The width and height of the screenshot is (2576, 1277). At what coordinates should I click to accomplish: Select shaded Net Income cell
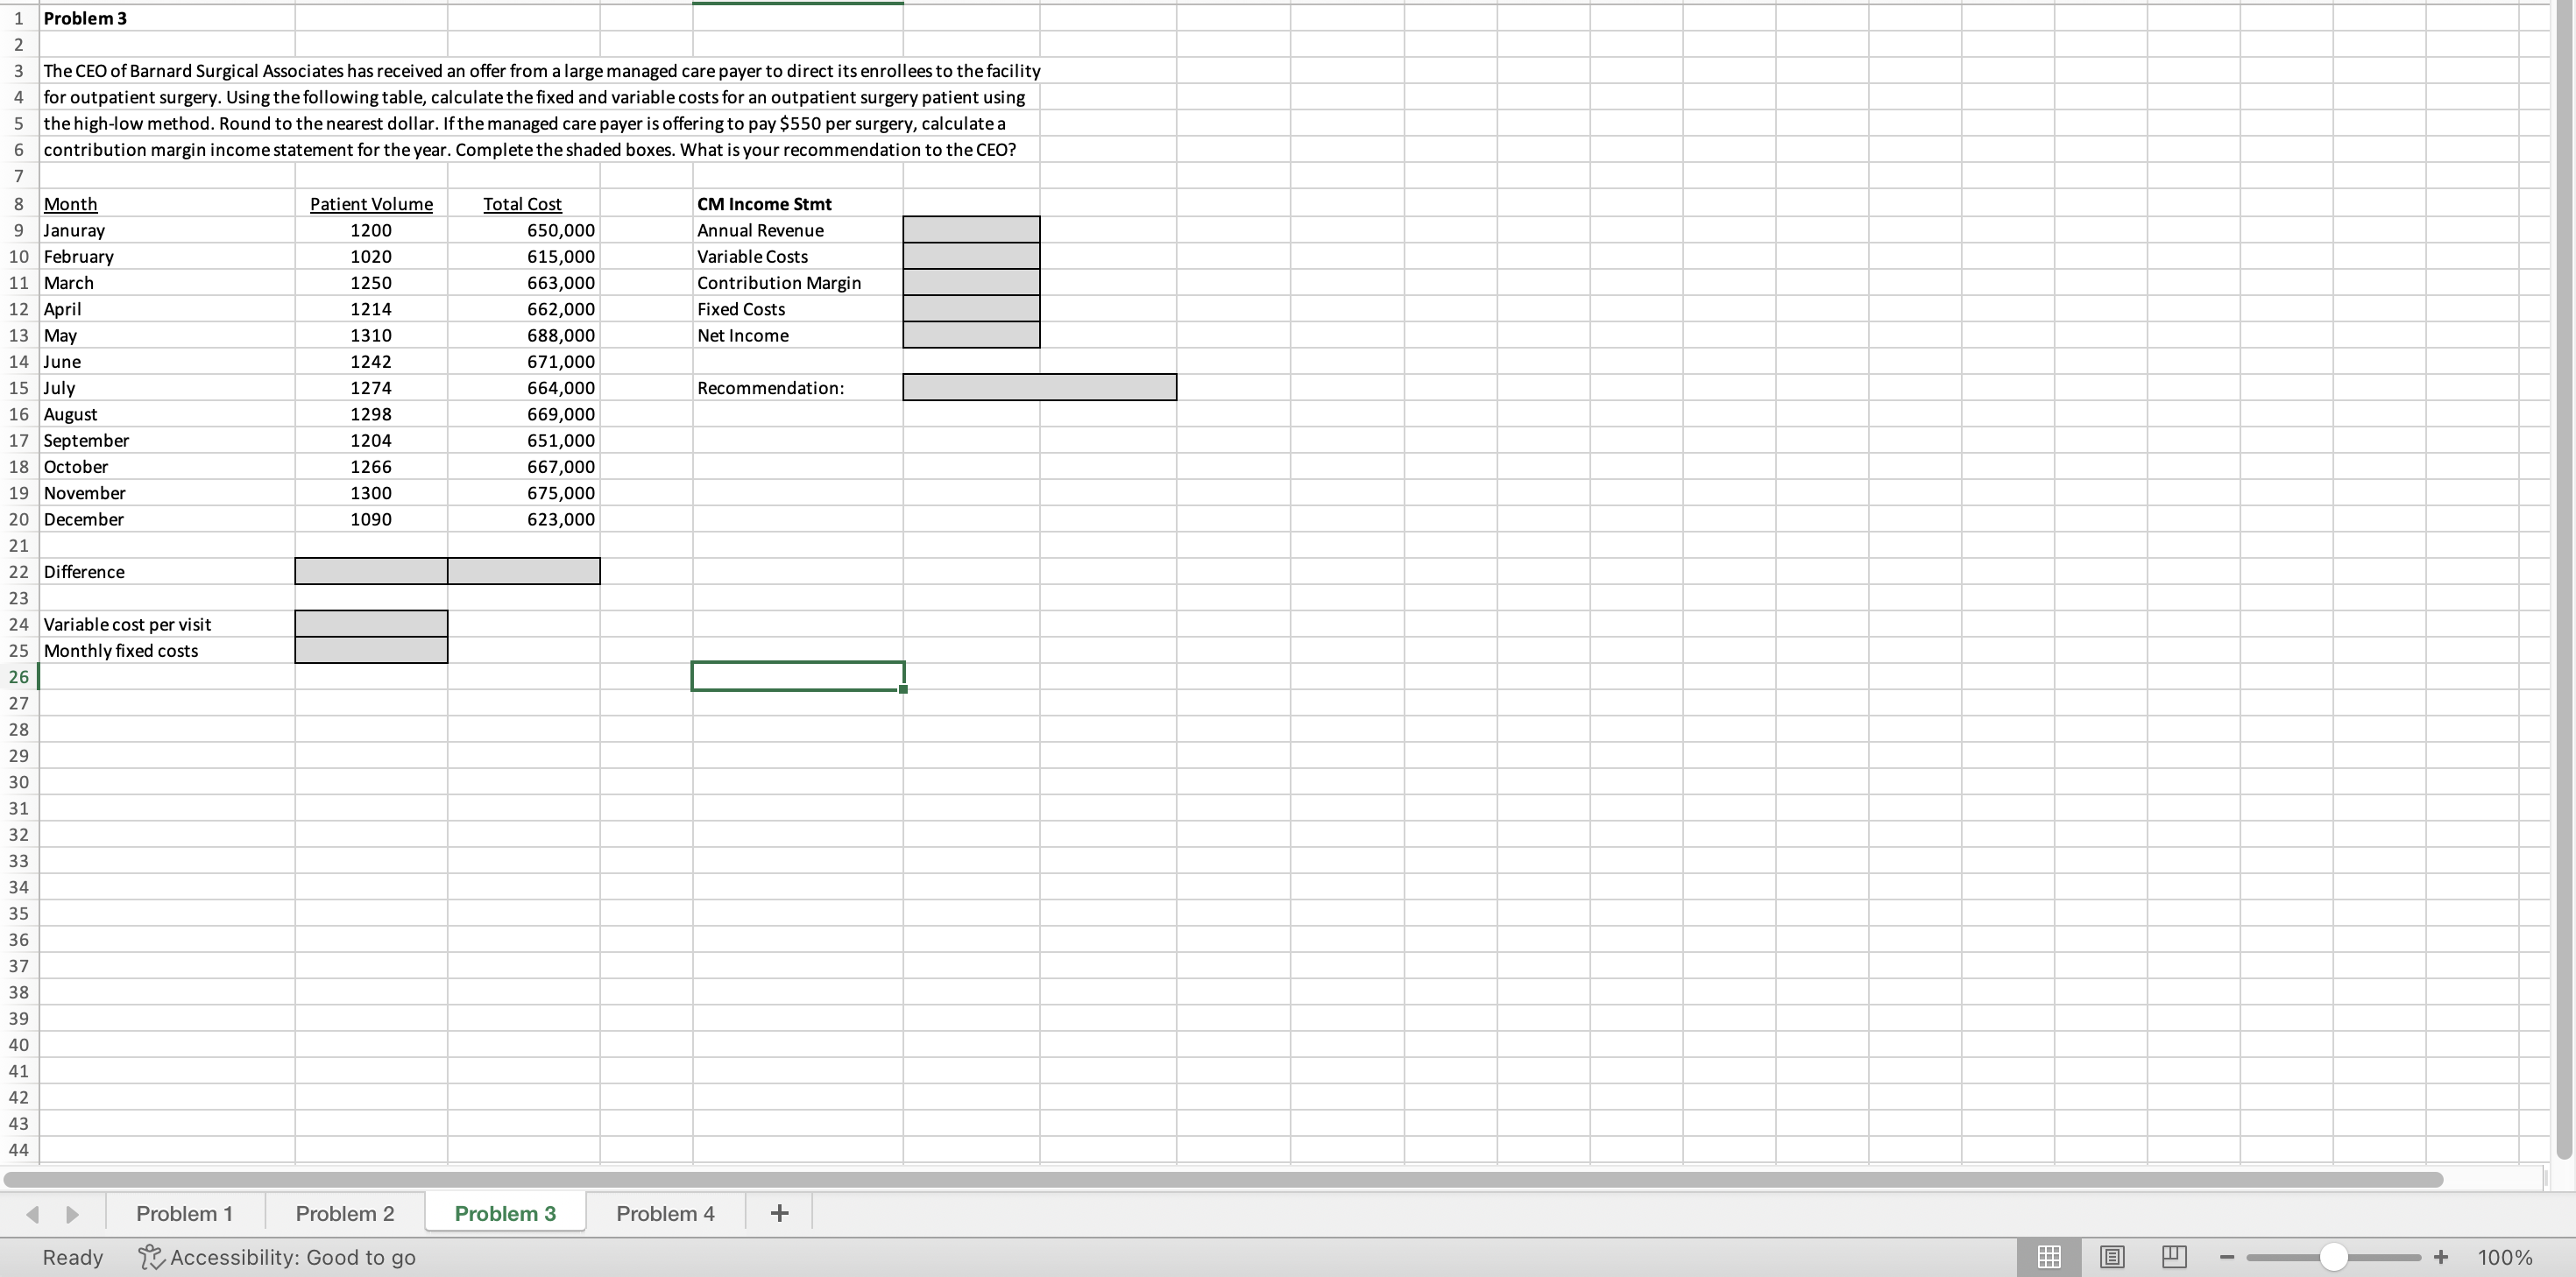[x=971, y=336]
